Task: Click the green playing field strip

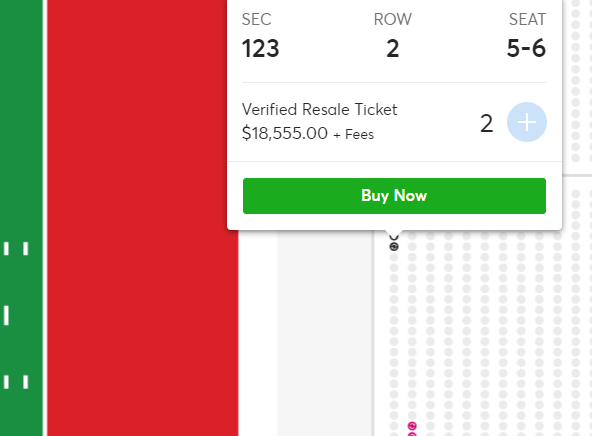Action: pos(21,218)
